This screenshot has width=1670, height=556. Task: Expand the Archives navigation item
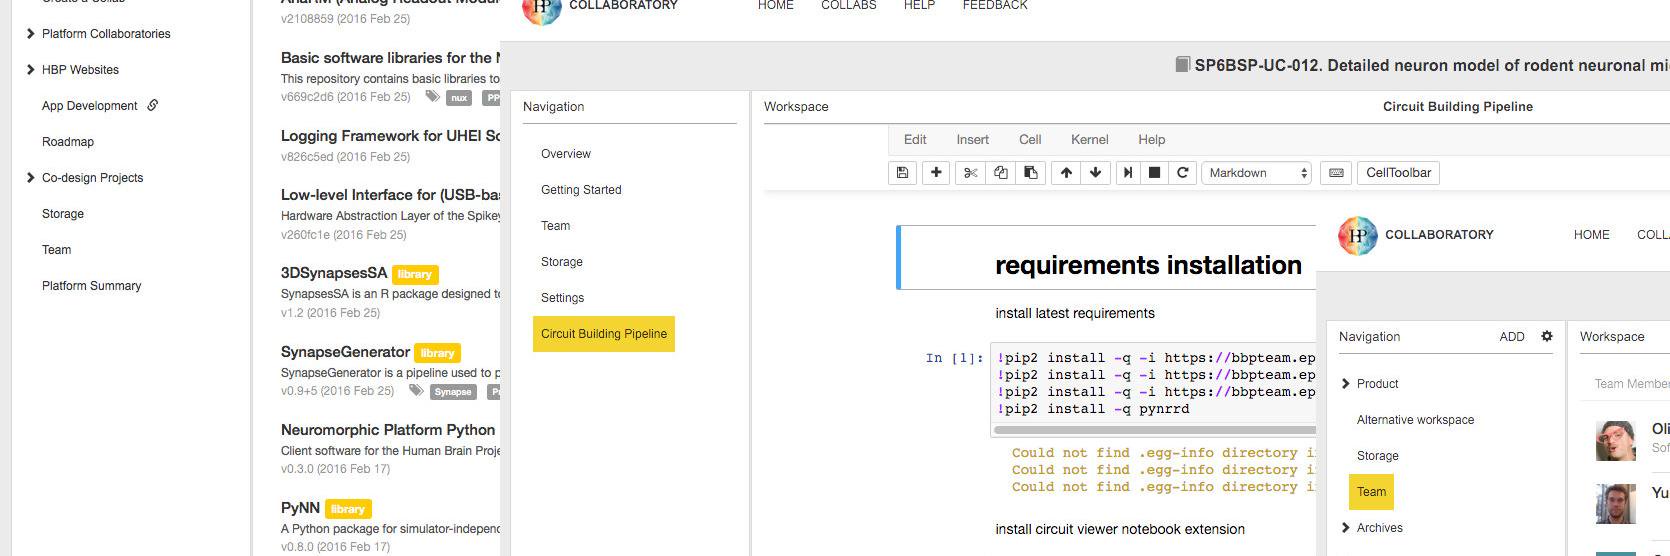pyautogui.click(x=1345, y=528)
